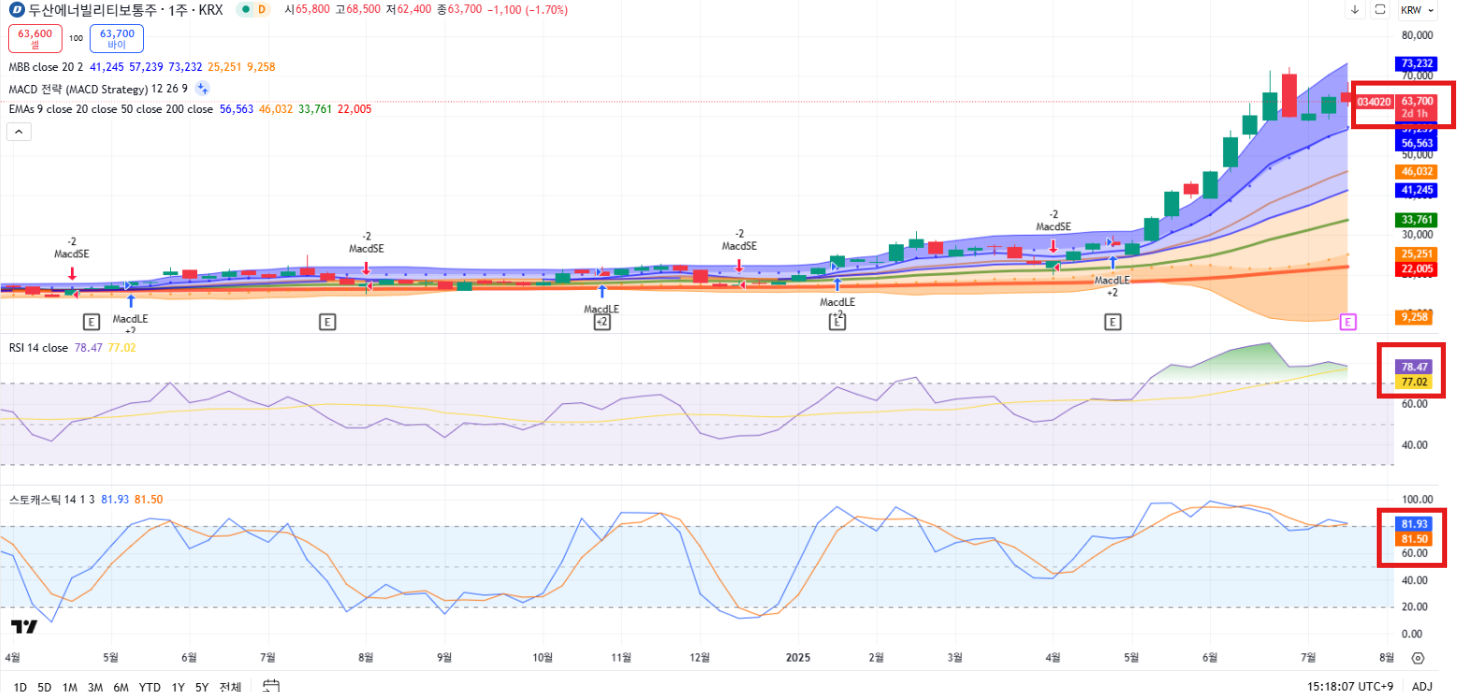Click the purple 78.47 RSI scale label

(x=1413, y=368)
